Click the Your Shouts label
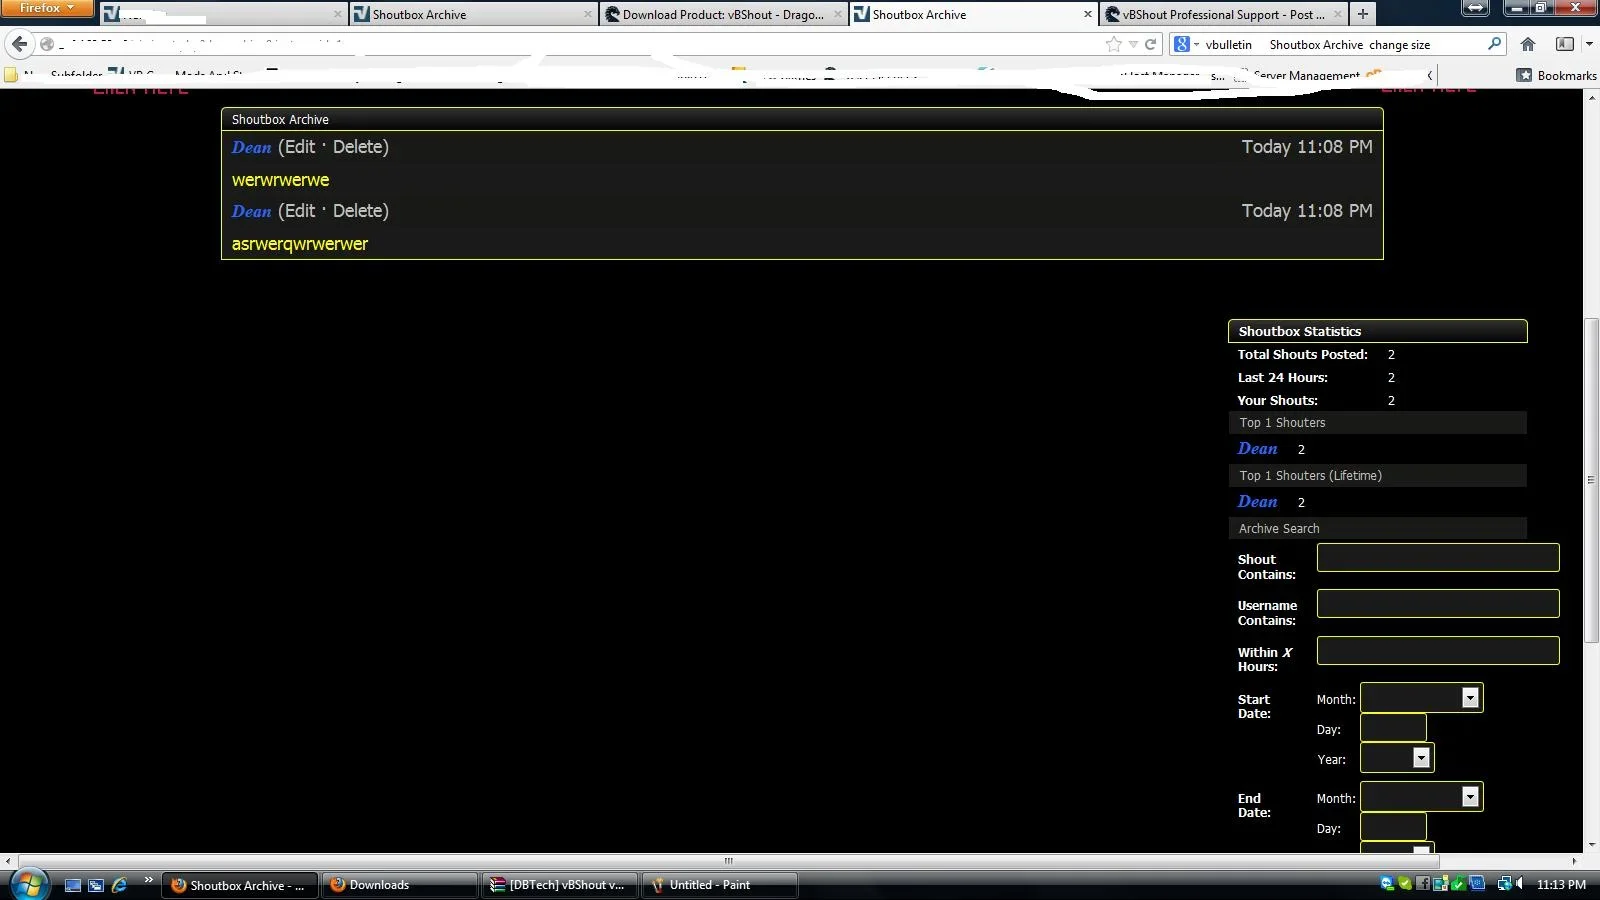This screenshot has width=1600, height=900. tap(1277, 401)
